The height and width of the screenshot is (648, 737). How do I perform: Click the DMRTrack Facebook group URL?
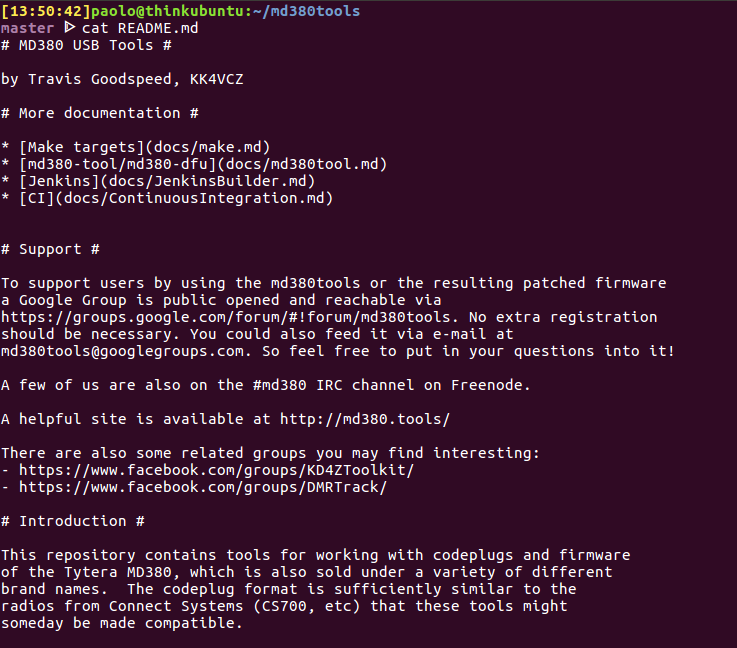tap(203, 487)
